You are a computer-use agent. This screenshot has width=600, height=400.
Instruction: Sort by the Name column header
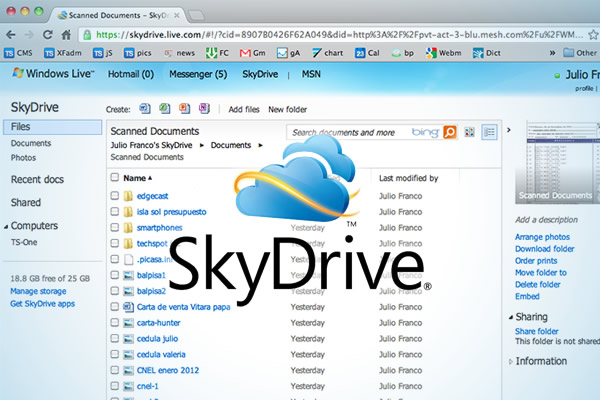[x=137, y=178]
